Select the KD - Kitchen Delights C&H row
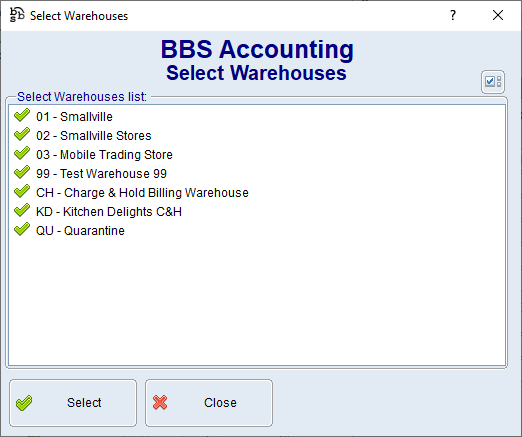This screenshot has width=522, height=437. click(x=257, y=212)
